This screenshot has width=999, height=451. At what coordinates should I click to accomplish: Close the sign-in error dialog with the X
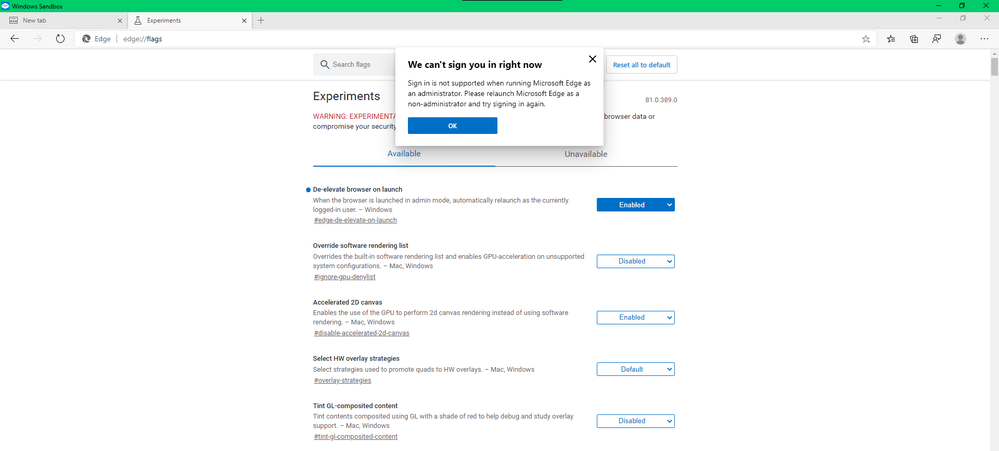click(x=593, y=59)
